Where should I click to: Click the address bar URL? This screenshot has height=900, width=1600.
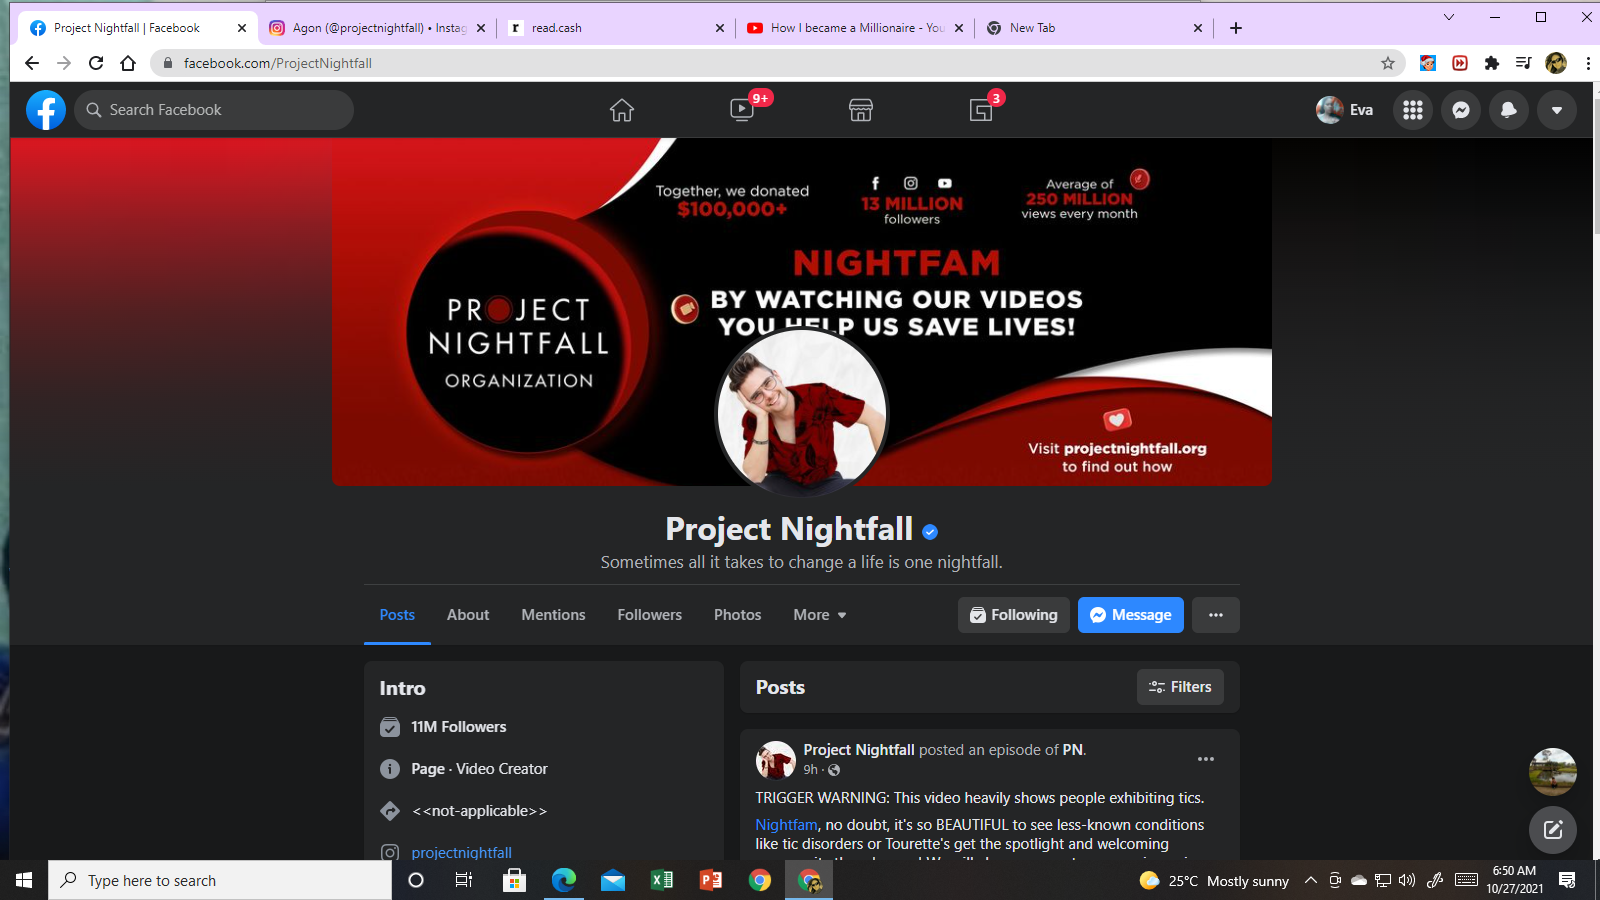(x=278, y=63)
